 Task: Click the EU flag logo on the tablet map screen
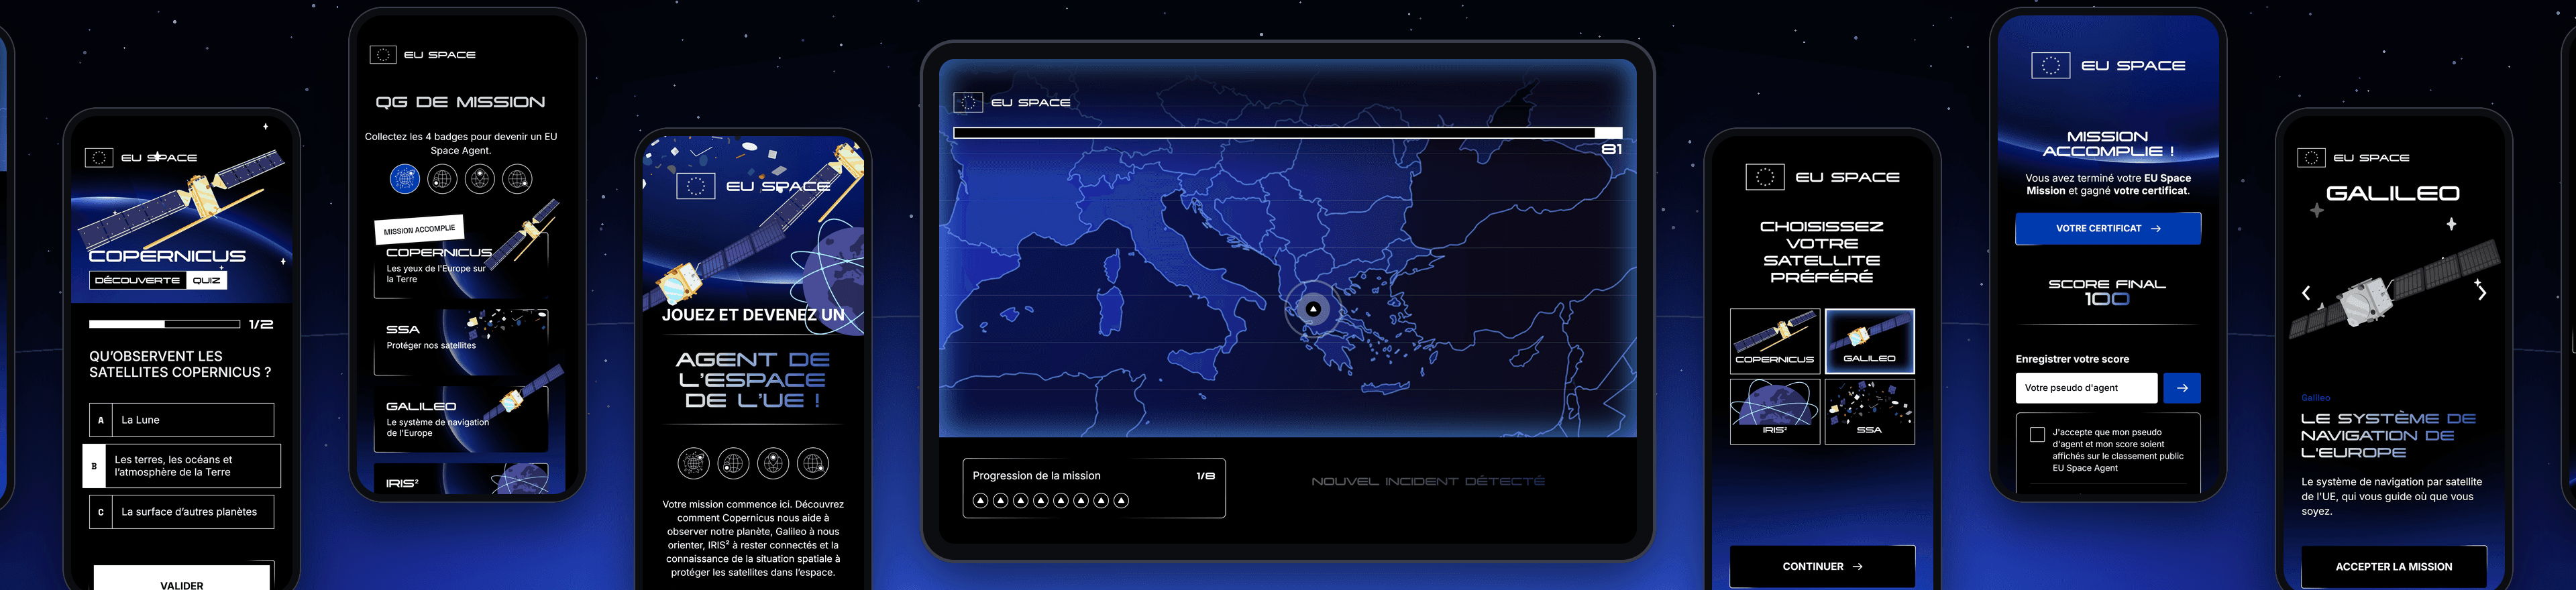tap(968, 102)
